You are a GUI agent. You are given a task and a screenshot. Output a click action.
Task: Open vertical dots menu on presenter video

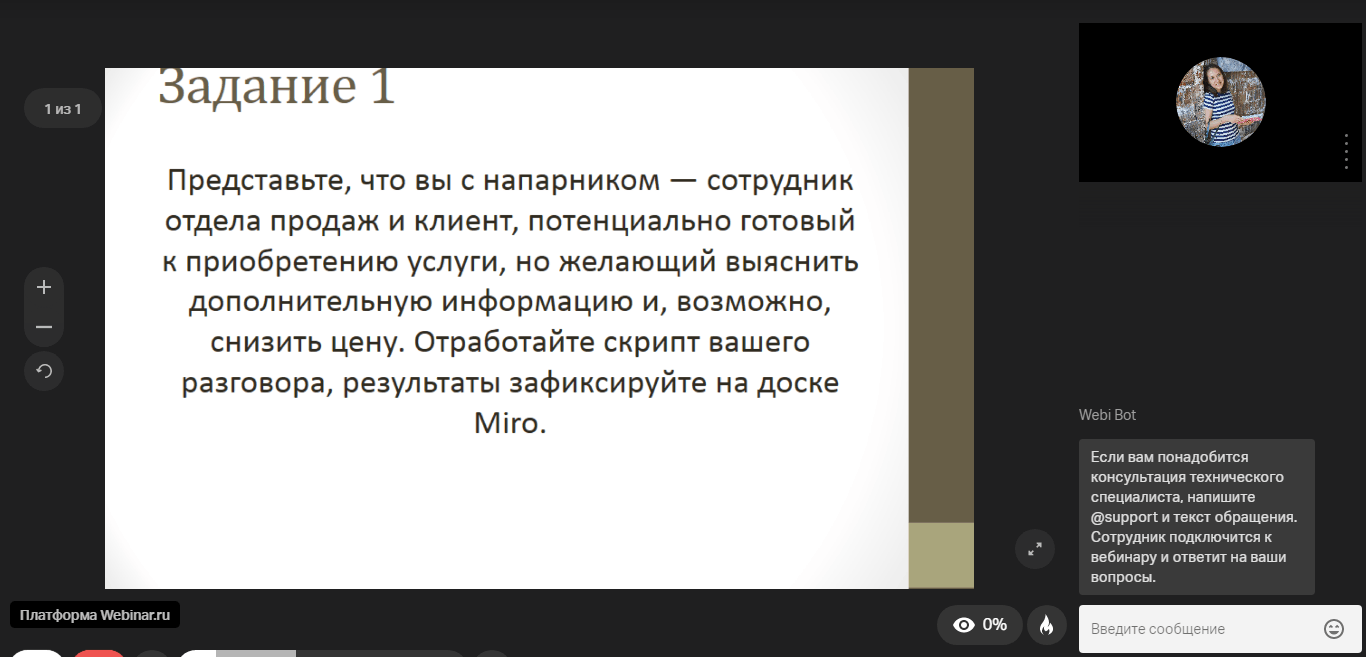(1346, 150)
